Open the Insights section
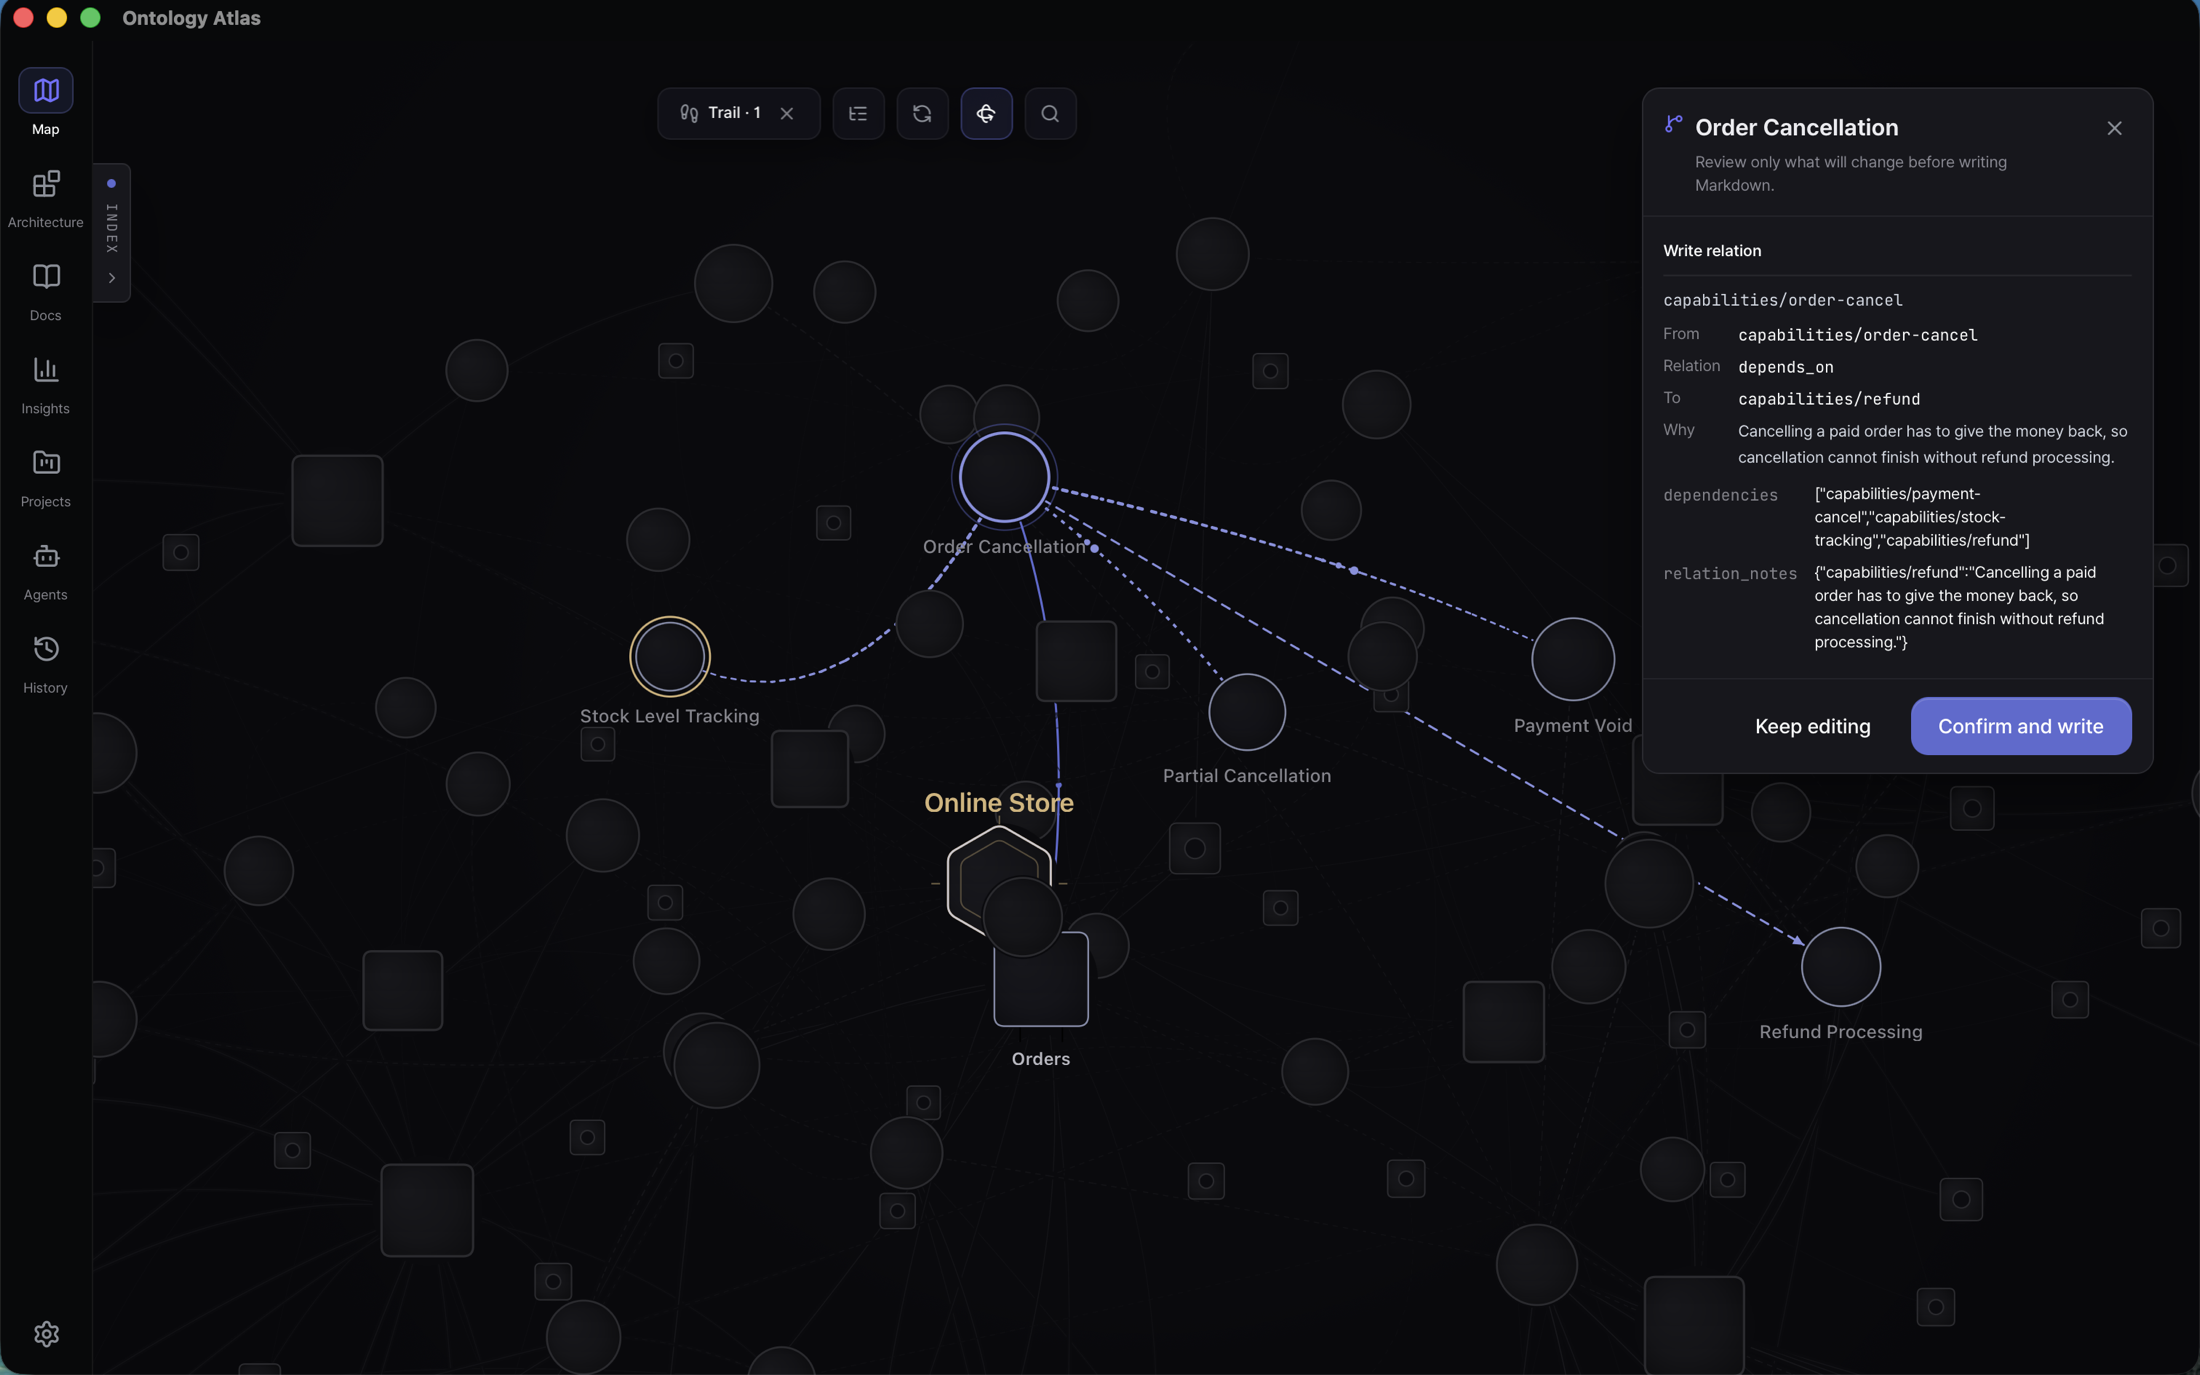The image size is (2200, 1375). click(46, 385)
